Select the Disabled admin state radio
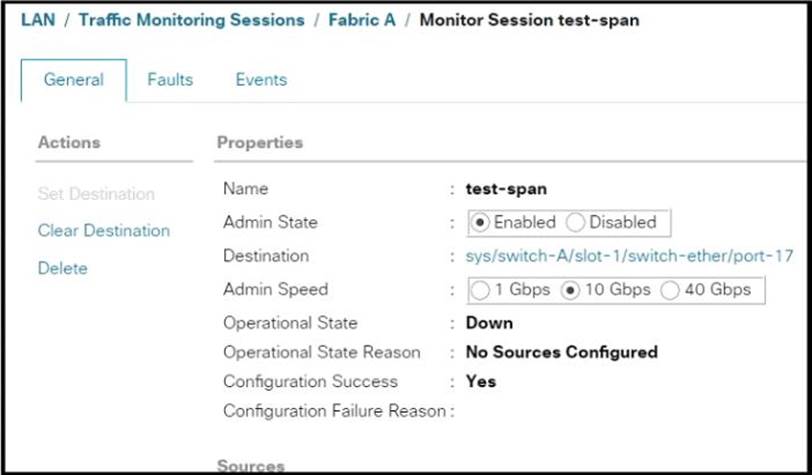 click(577, 222)
